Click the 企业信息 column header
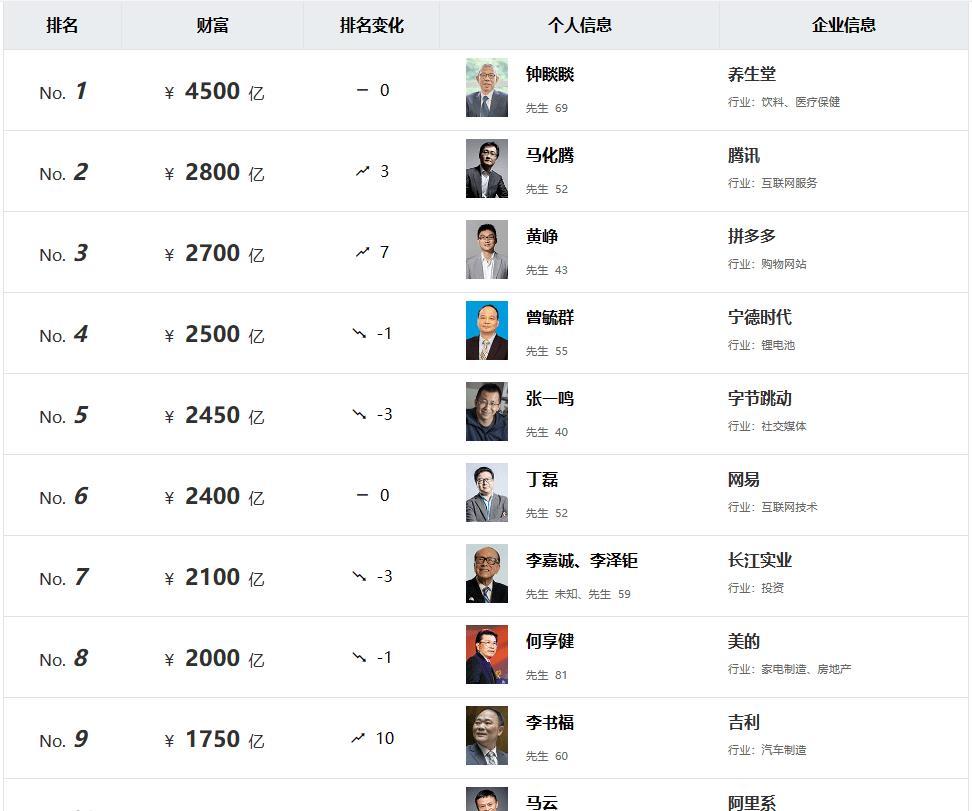 (x=844, y=25)
